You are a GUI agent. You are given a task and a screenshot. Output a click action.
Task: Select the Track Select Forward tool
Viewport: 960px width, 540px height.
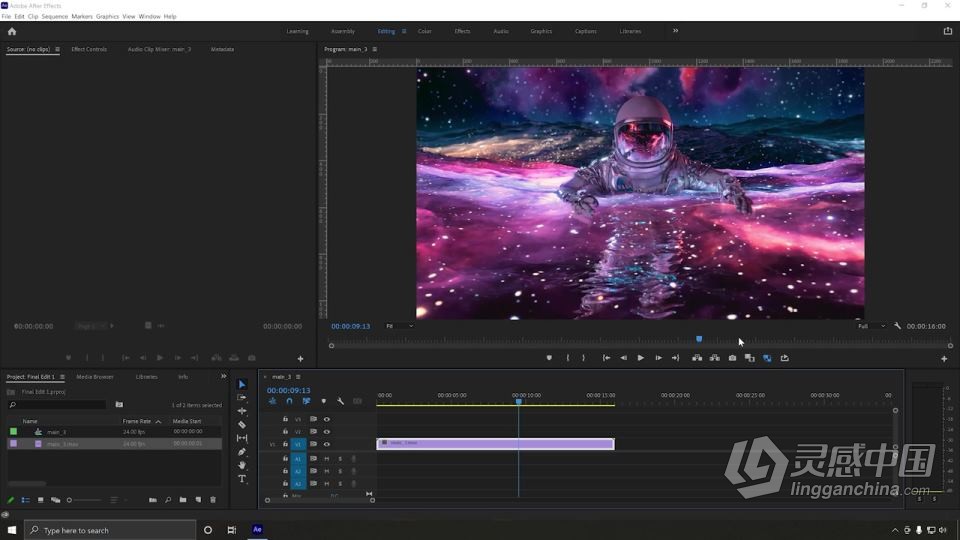(x=242, y=398)
